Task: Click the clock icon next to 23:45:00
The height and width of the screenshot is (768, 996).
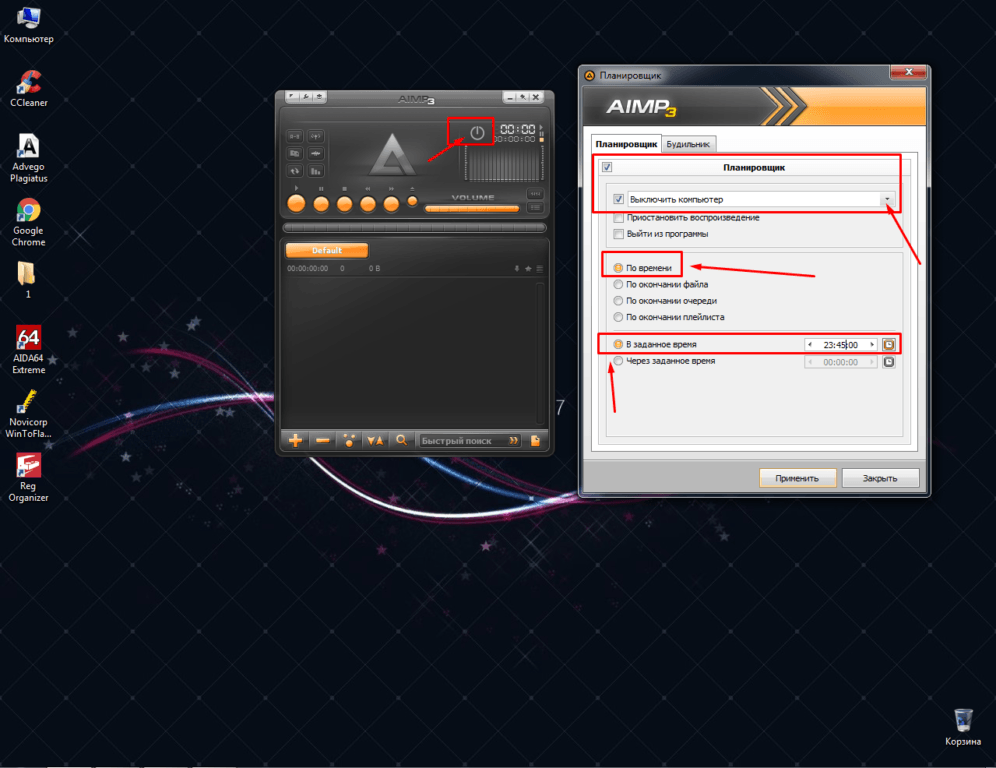Action: (x=889, y=345)
